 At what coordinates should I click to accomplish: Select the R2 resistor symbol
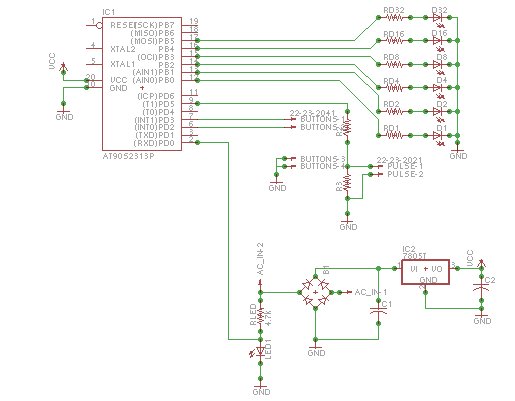point(347,126)
